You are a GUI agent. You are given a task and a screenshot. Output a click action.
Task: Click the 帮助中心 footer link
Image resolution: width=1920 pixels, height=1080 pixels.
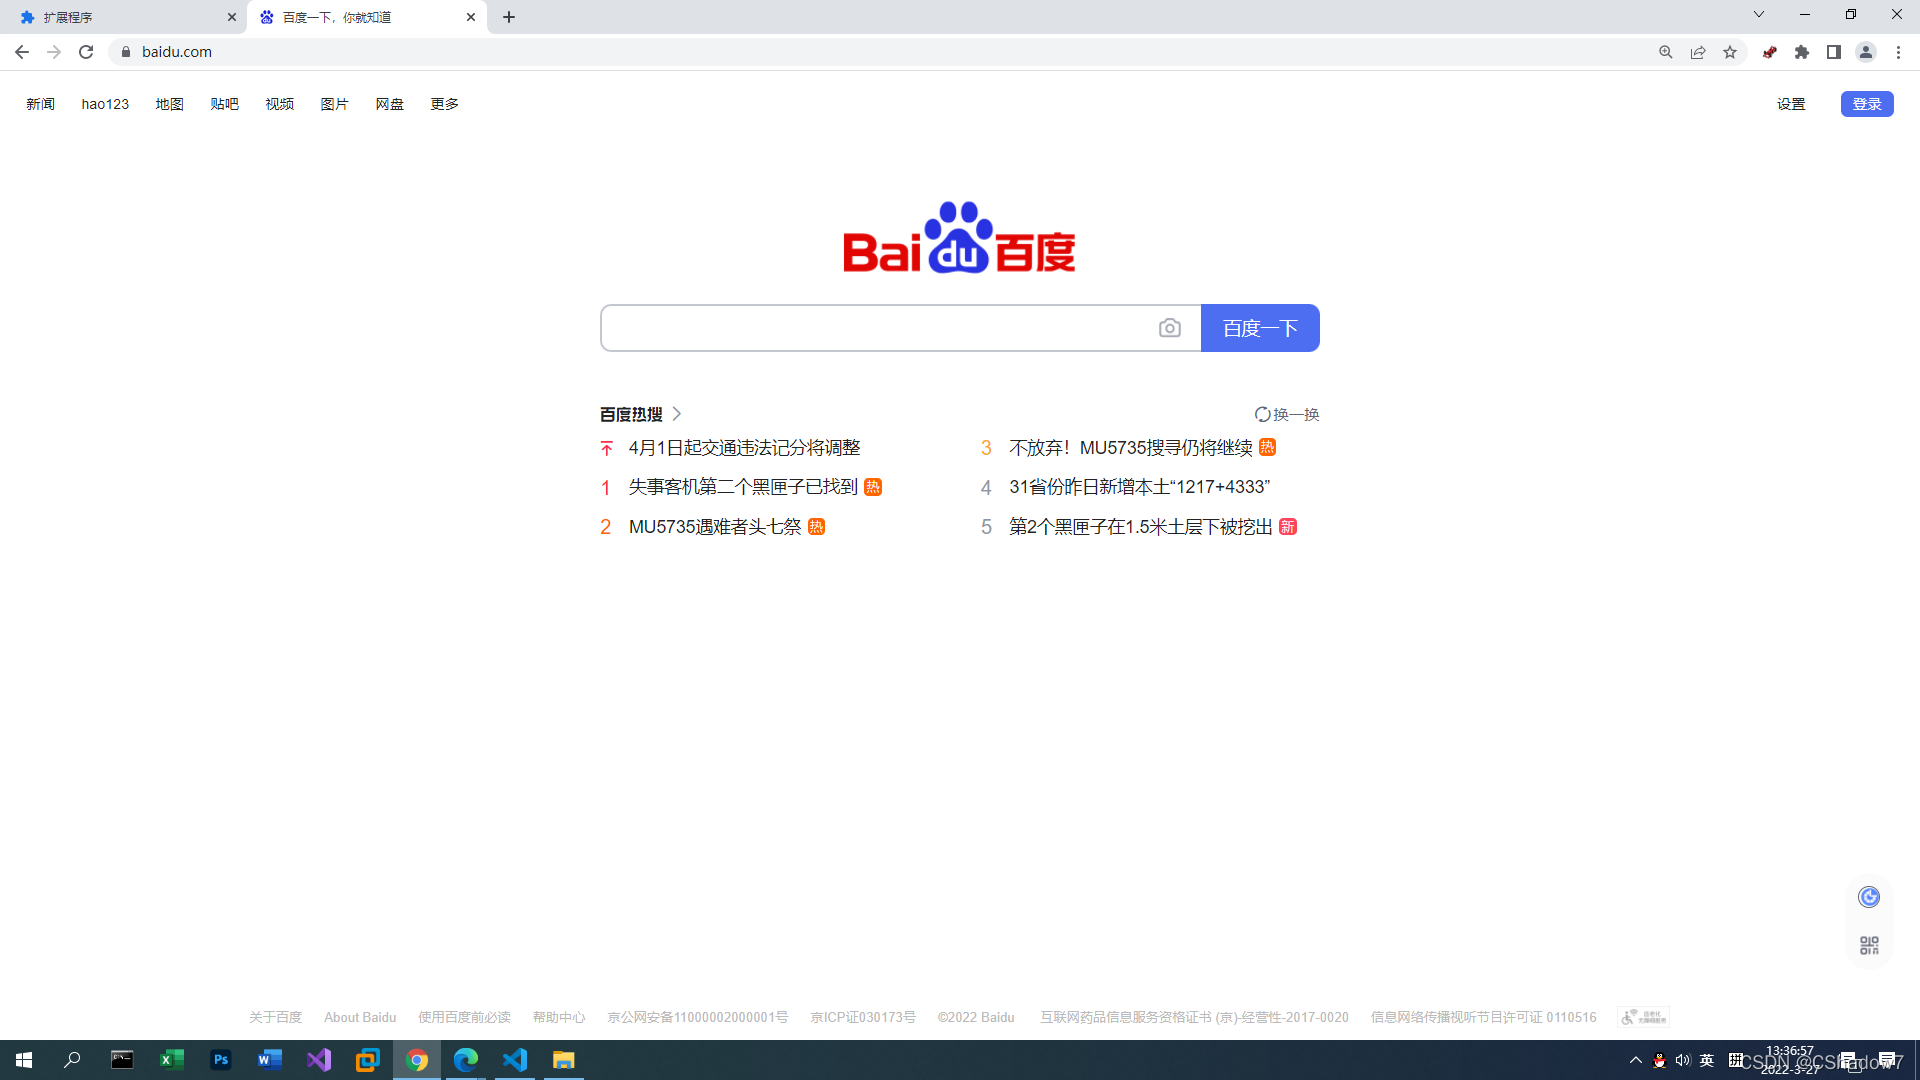click(x=559, y=1017)
